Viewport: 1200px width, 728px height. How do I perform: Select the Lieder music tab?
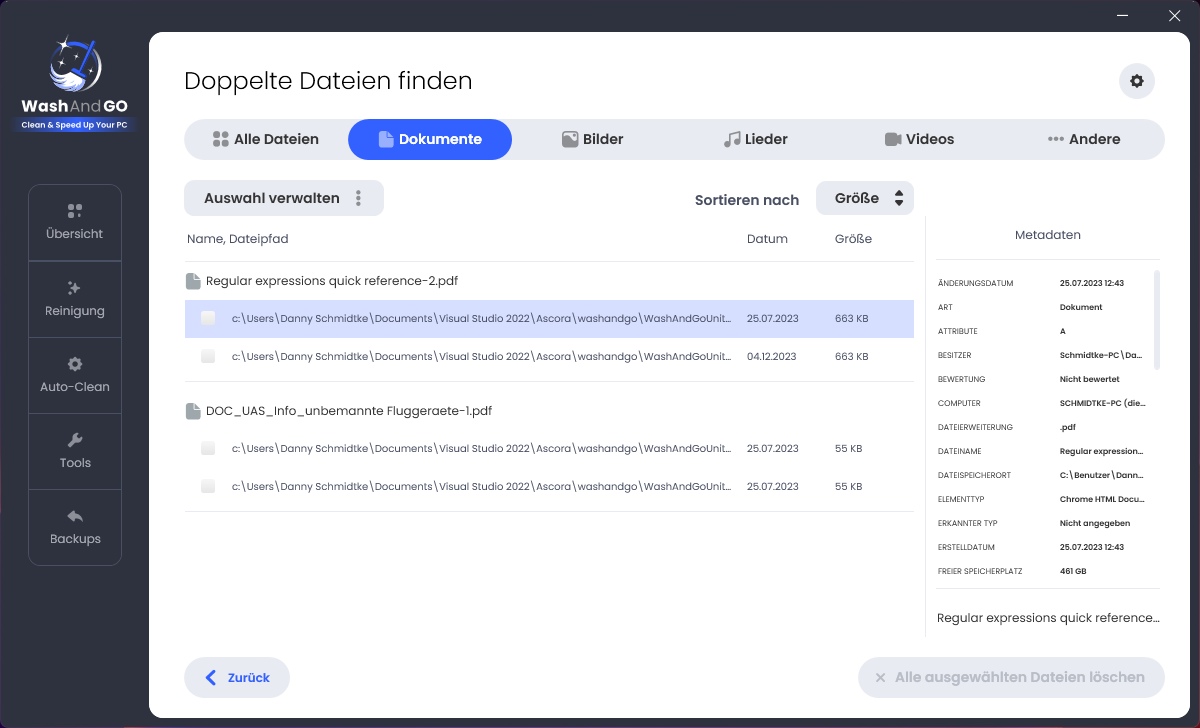pyautogui.click(x=755, y=140)
